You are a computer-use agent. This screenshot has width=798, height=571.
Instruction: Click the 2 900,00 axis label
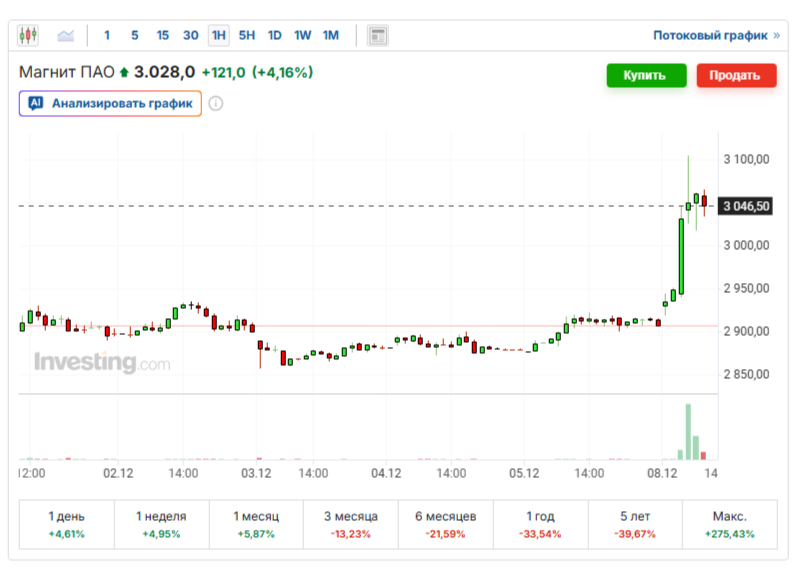[746, 331]
